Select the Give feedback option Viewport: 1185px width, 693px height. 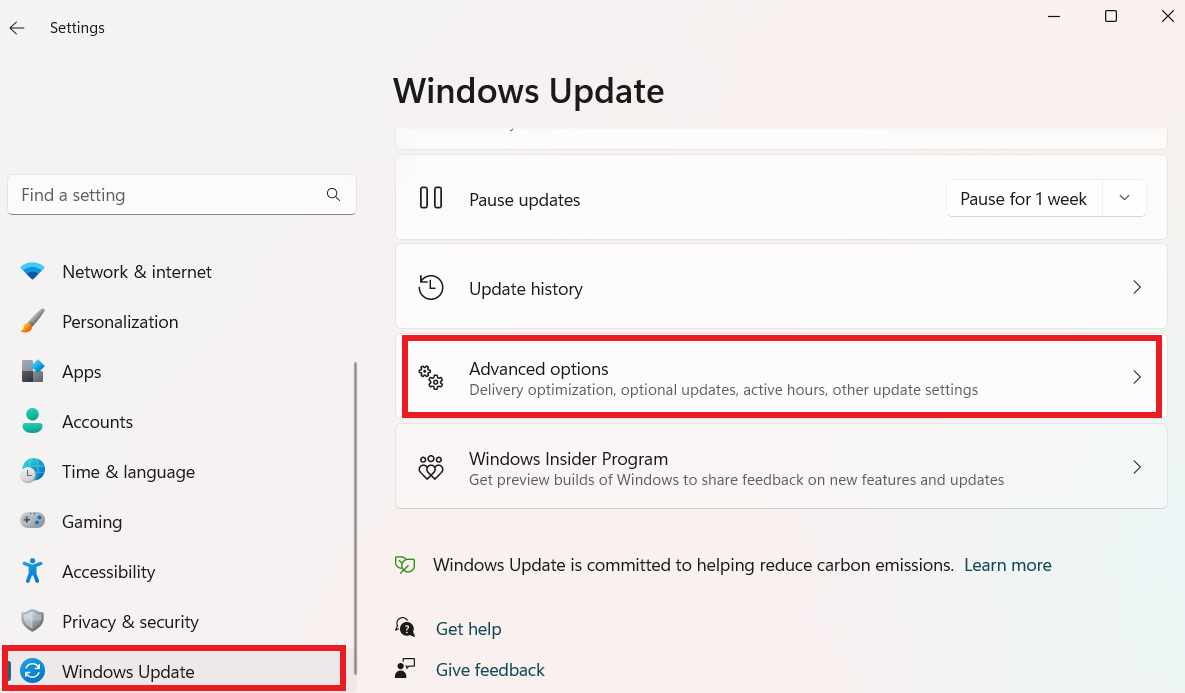click(x=490, y=669)
